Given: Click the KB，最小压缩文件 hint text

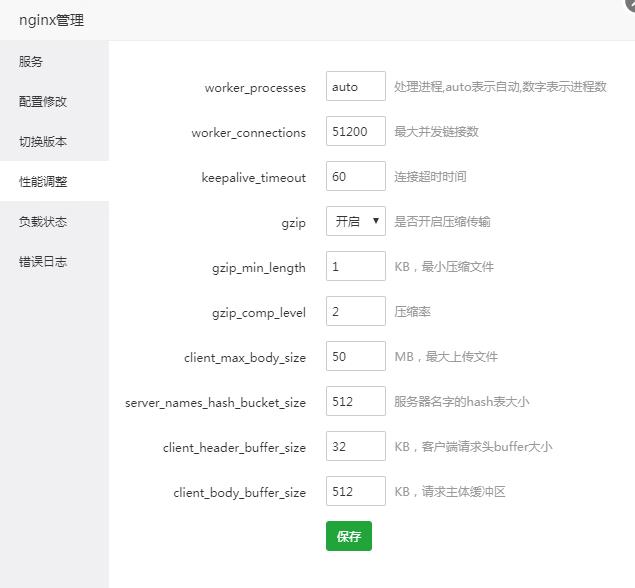Looking at the screenshot, I should [444, 266].
